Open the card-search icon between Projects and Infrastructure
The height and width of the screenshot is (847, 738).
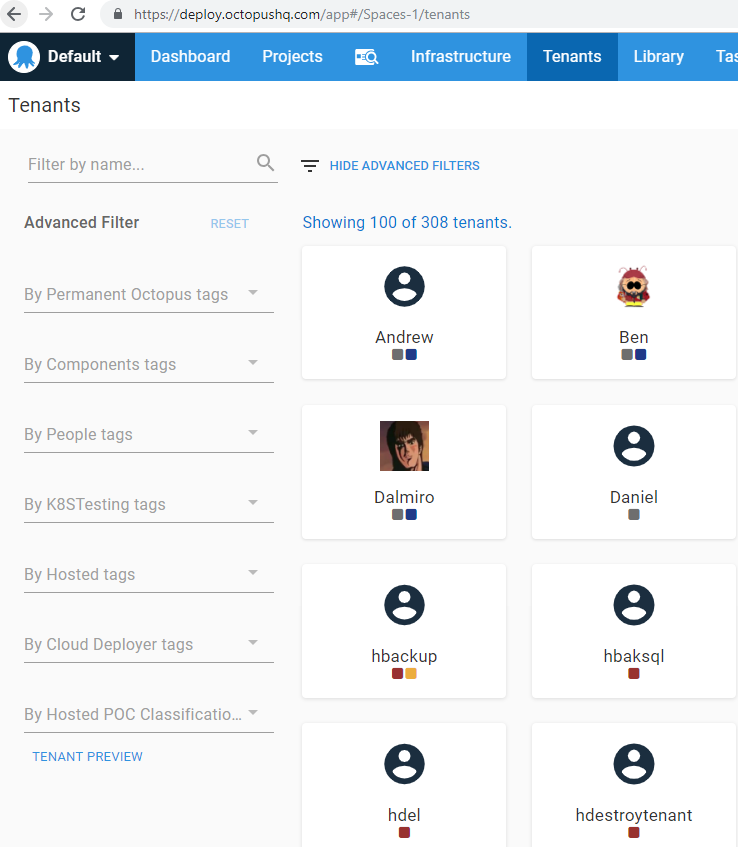[366, 57]
